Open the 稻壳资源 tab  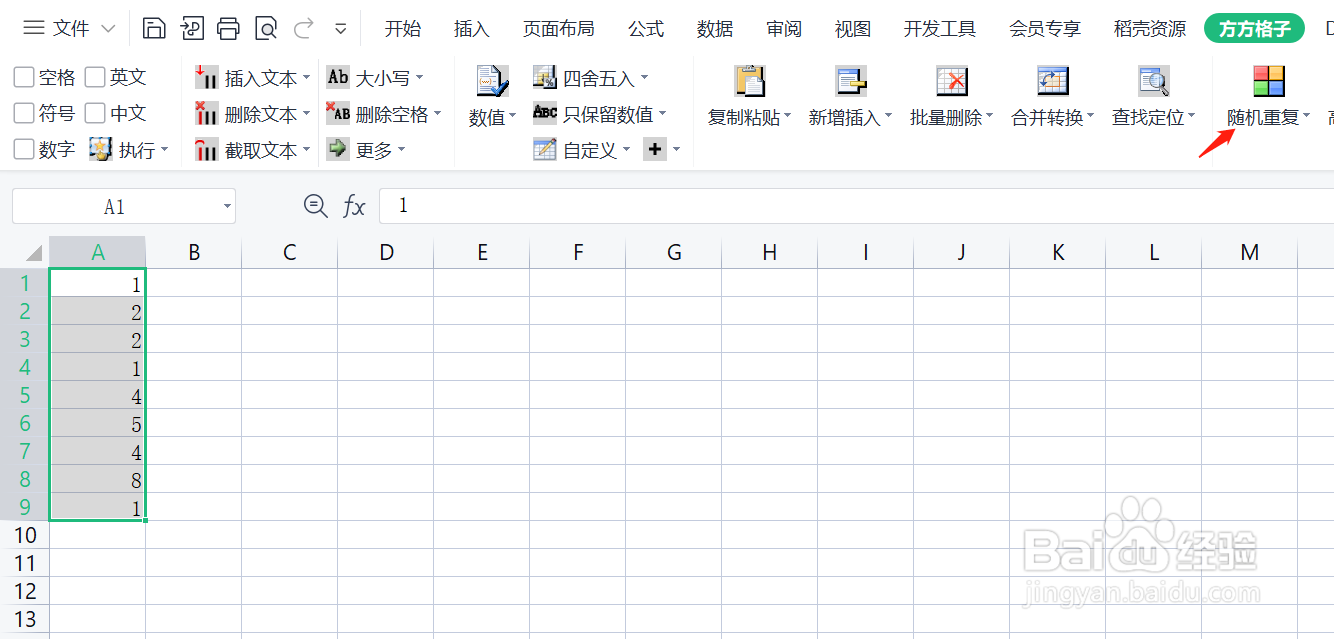[1150, 29]
